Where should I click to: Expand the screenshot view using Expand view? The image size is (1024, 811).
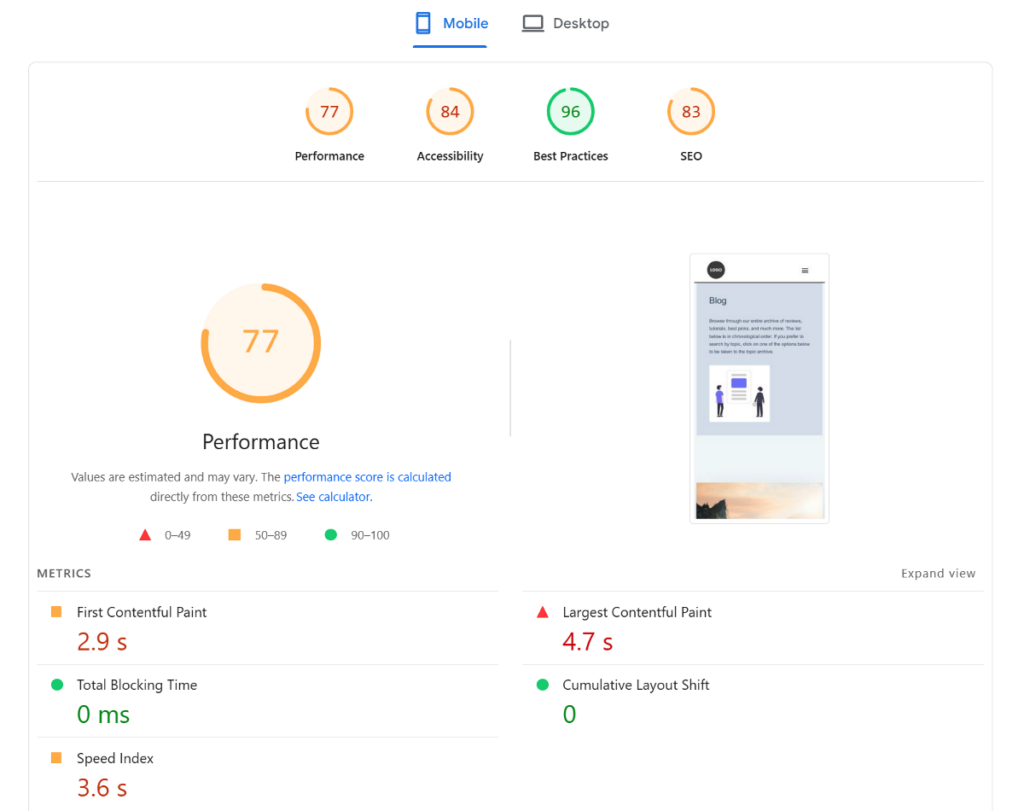938,573
